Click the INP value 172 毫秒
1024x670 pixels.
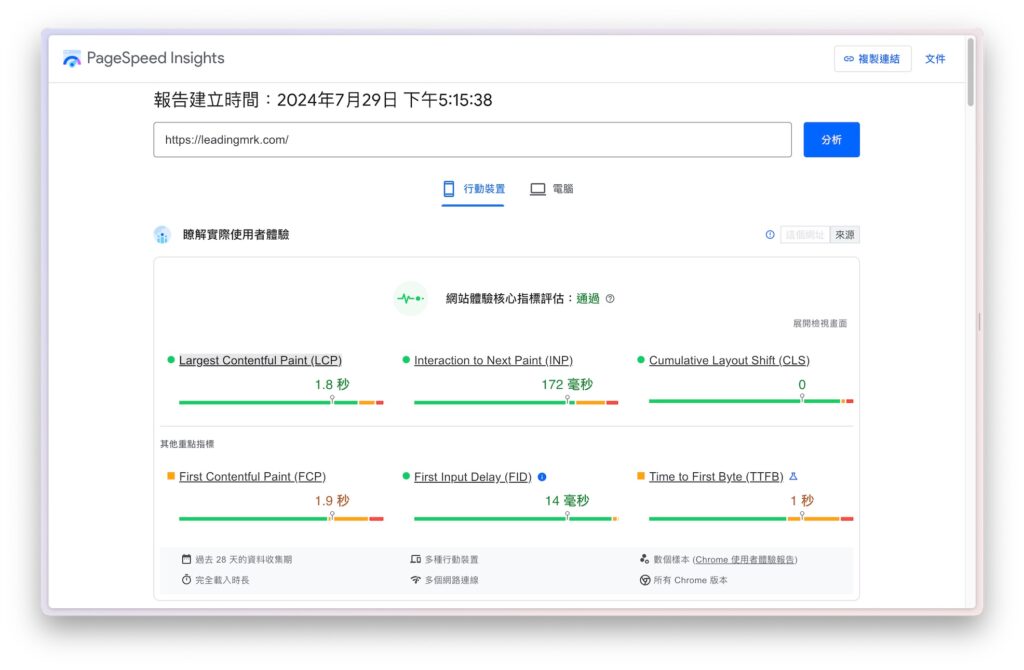click(567, 384)
